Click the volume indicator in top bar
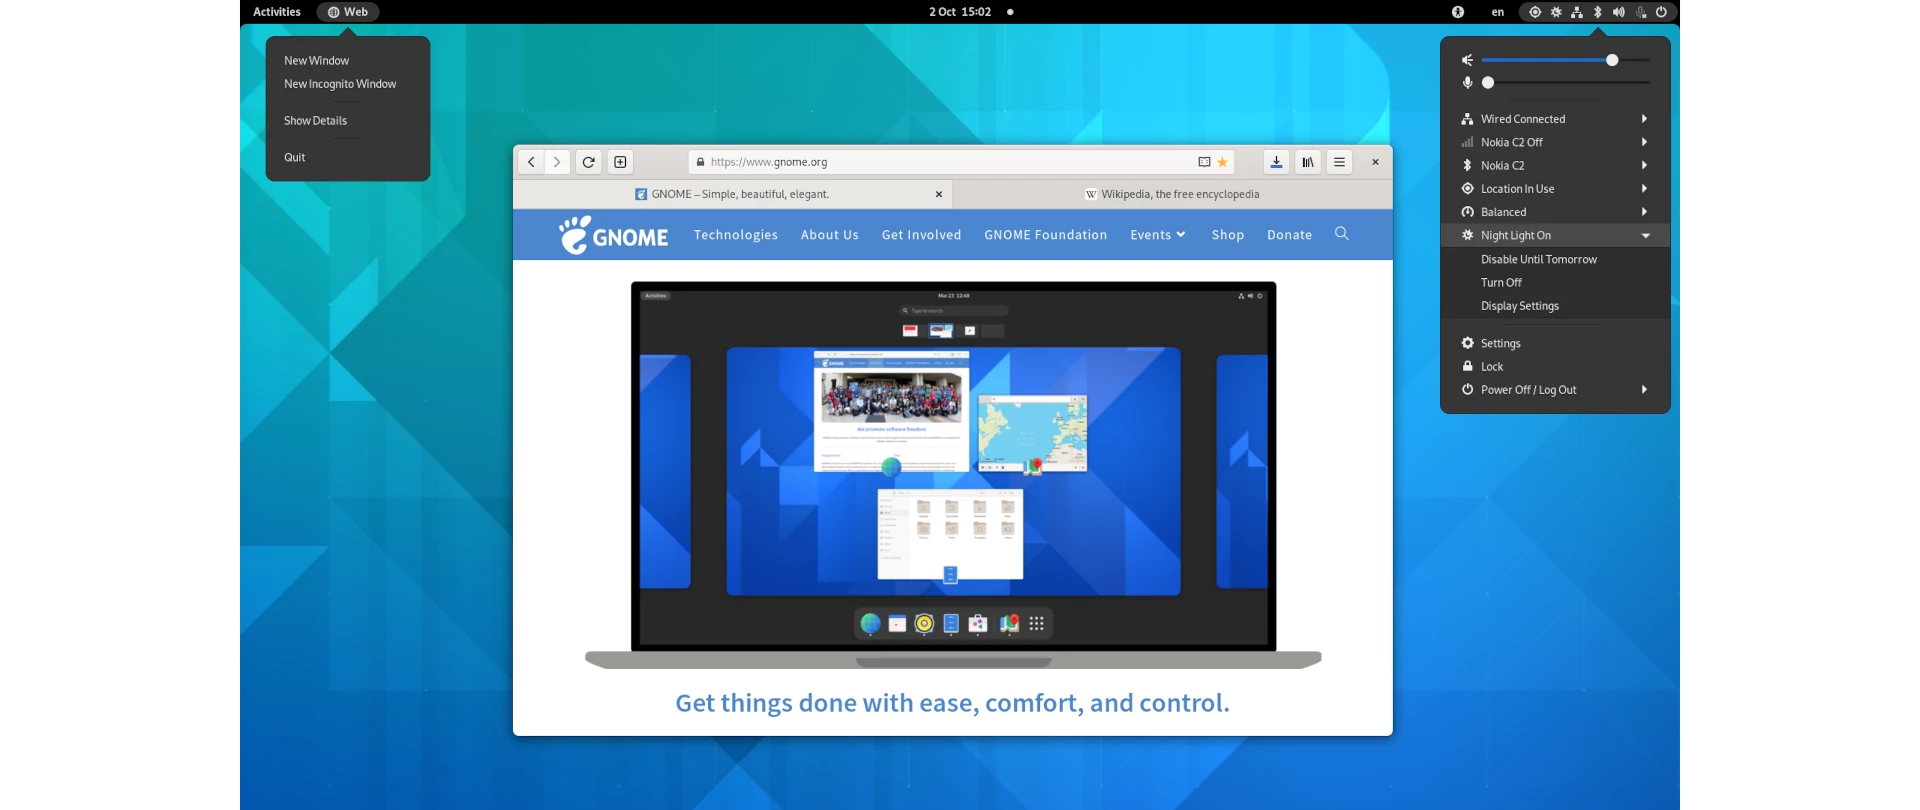The image size is (1920, 810). 1619,12
